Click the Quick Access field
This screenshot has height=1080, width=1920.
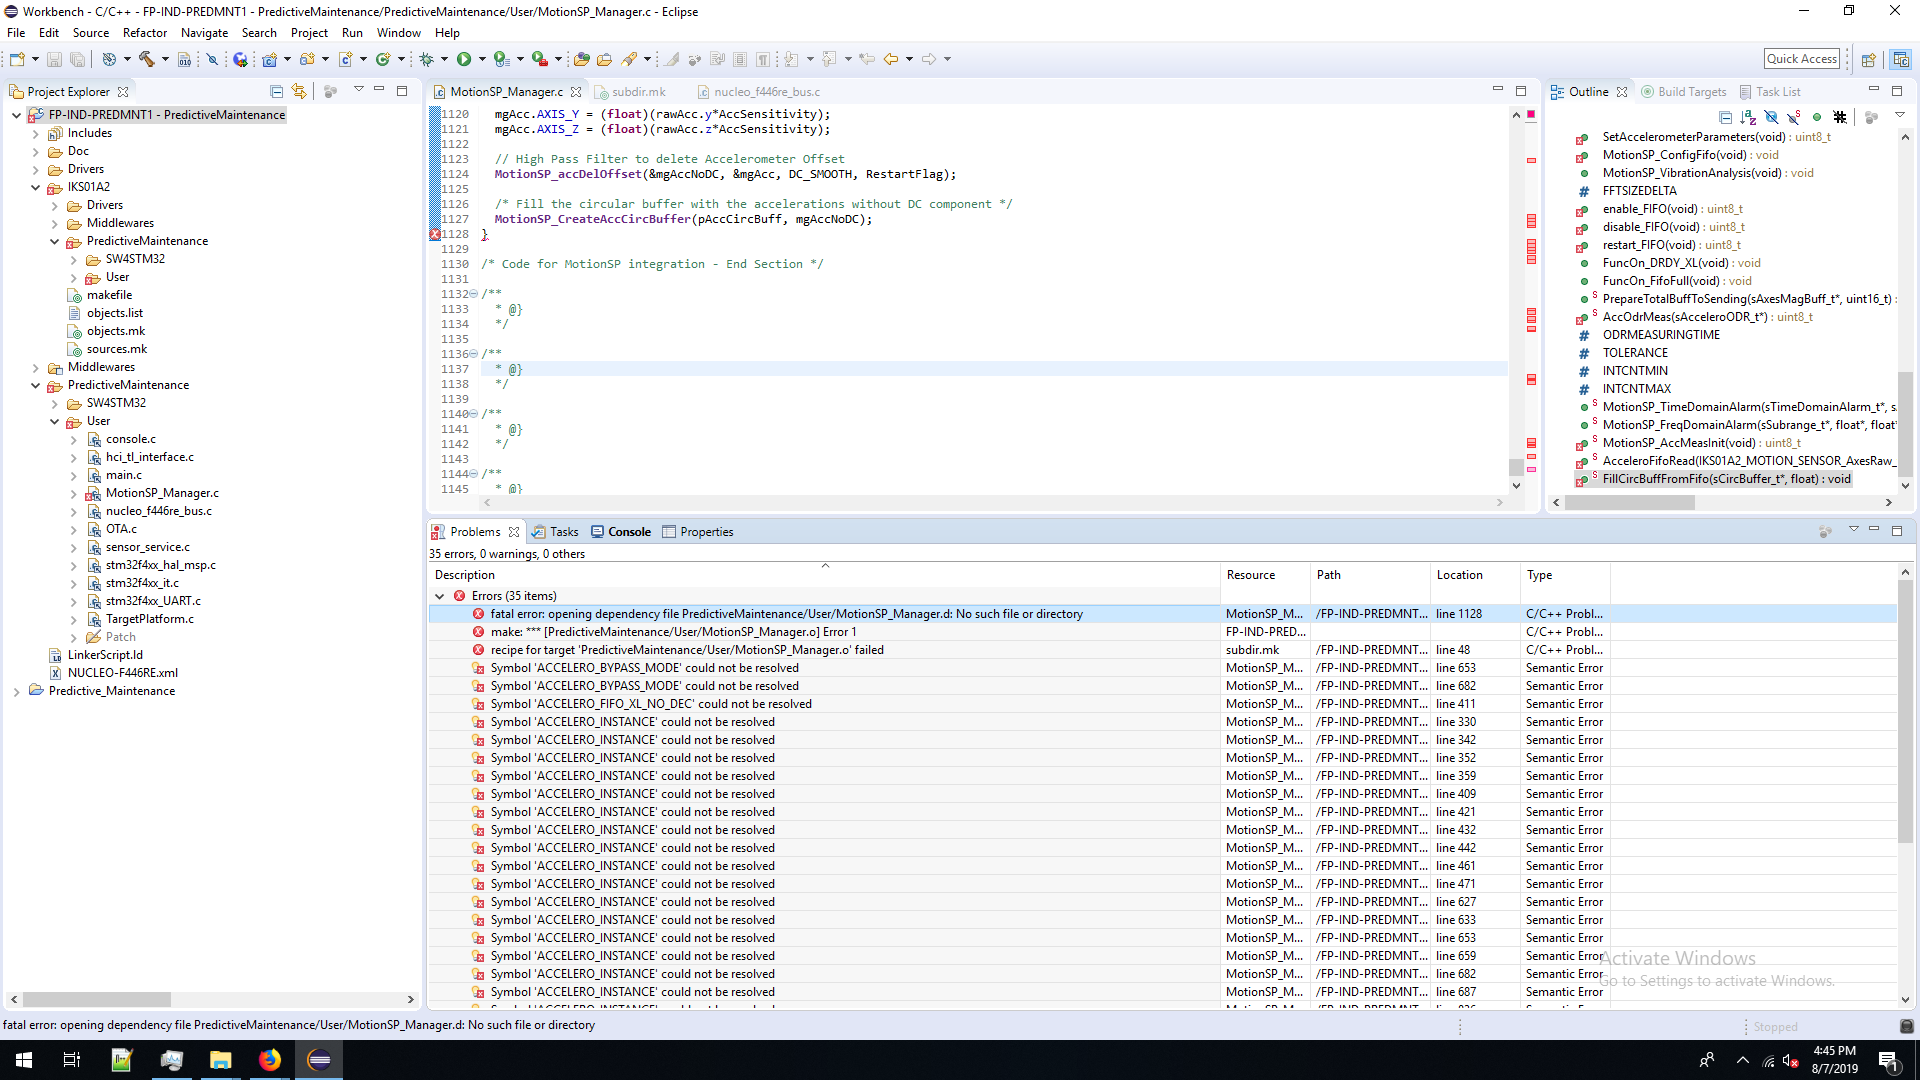coord(1801,59)
